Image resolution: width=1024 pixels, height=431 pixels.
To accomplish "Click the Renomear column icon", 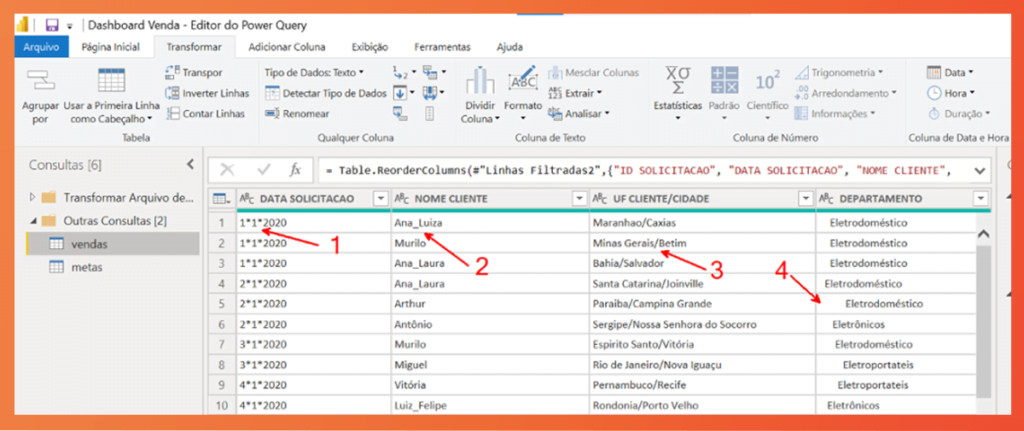I will [272, 114].
